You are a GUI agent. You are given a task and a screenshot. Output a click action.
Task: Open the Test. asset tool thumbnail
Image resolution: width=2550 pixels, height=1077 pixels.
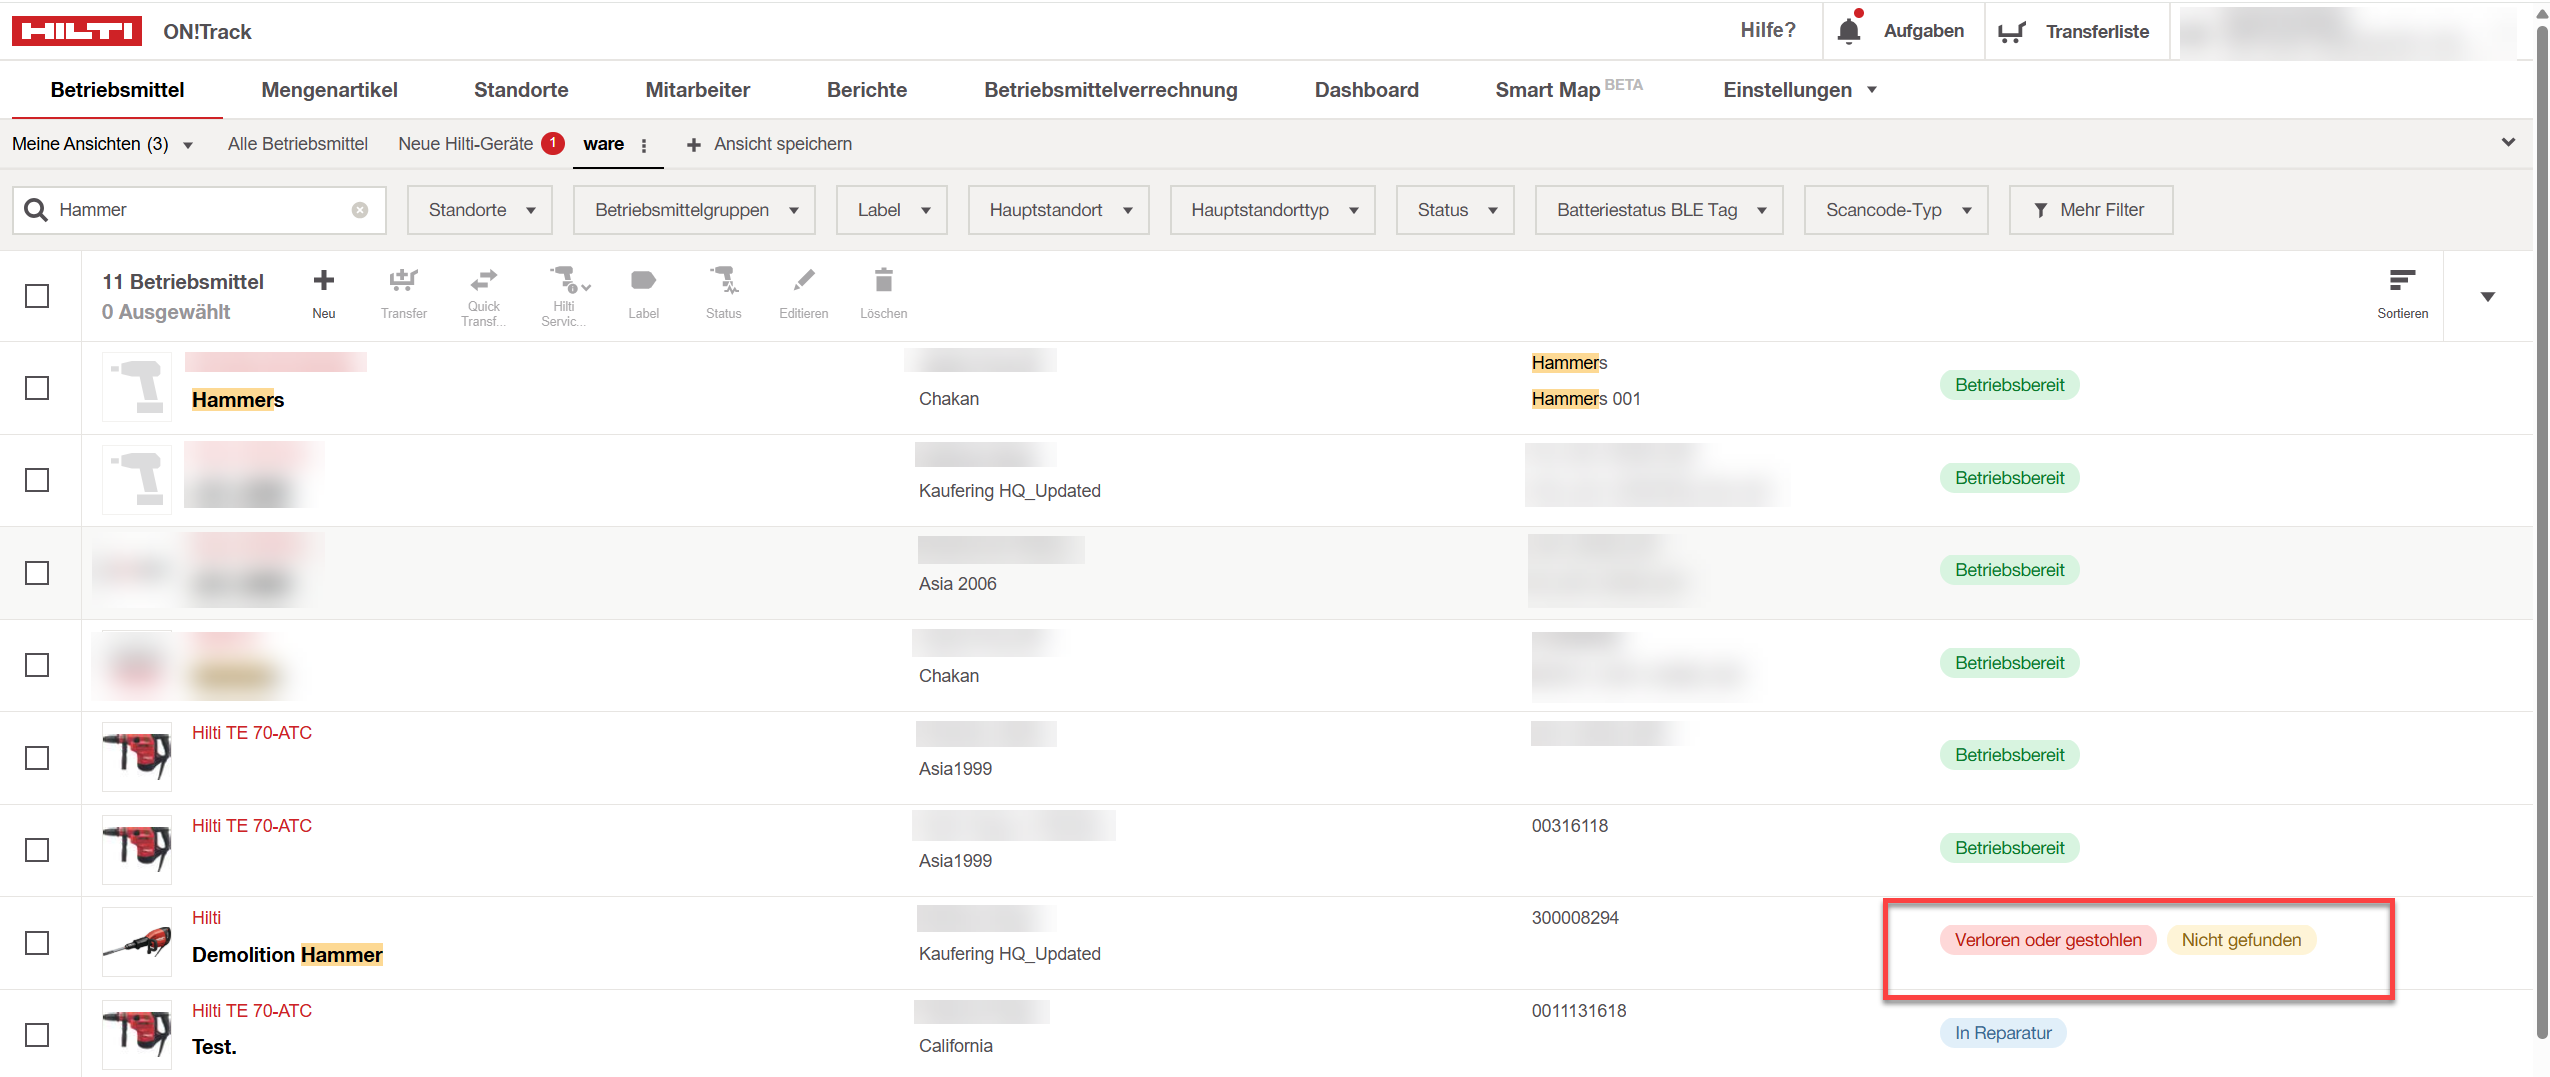tap(137, 1035)
